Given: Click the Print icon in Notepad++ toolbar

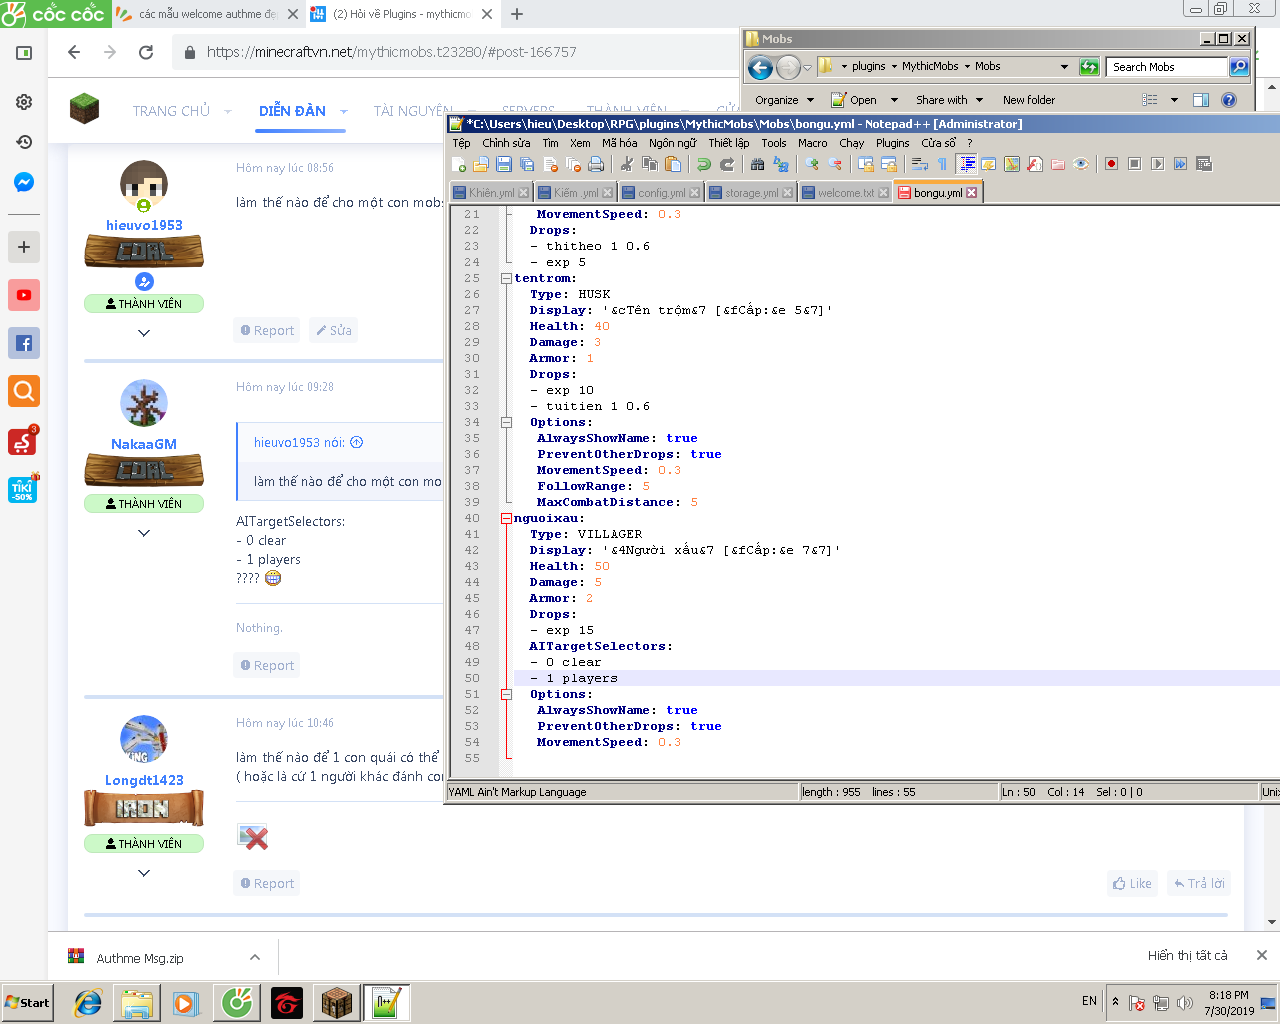Looking at the screenshot, I should 596,164.
